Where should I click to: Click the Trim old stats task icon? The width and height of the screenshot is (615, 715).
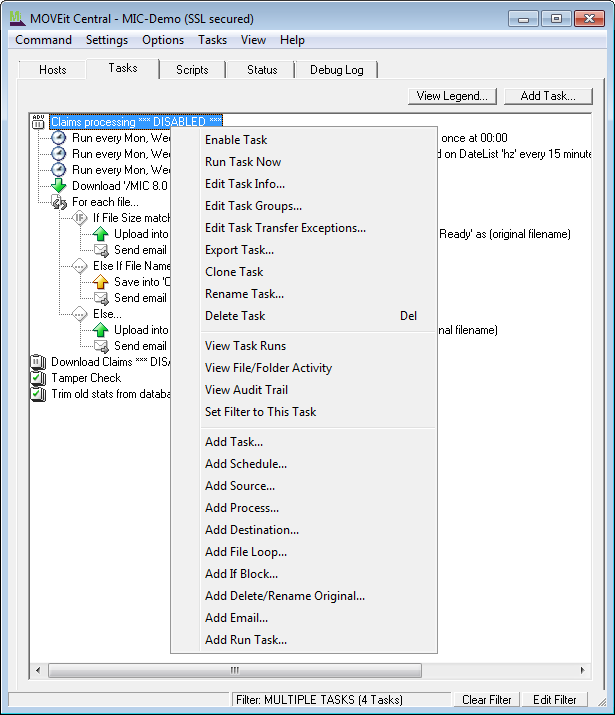coord(38,394)
